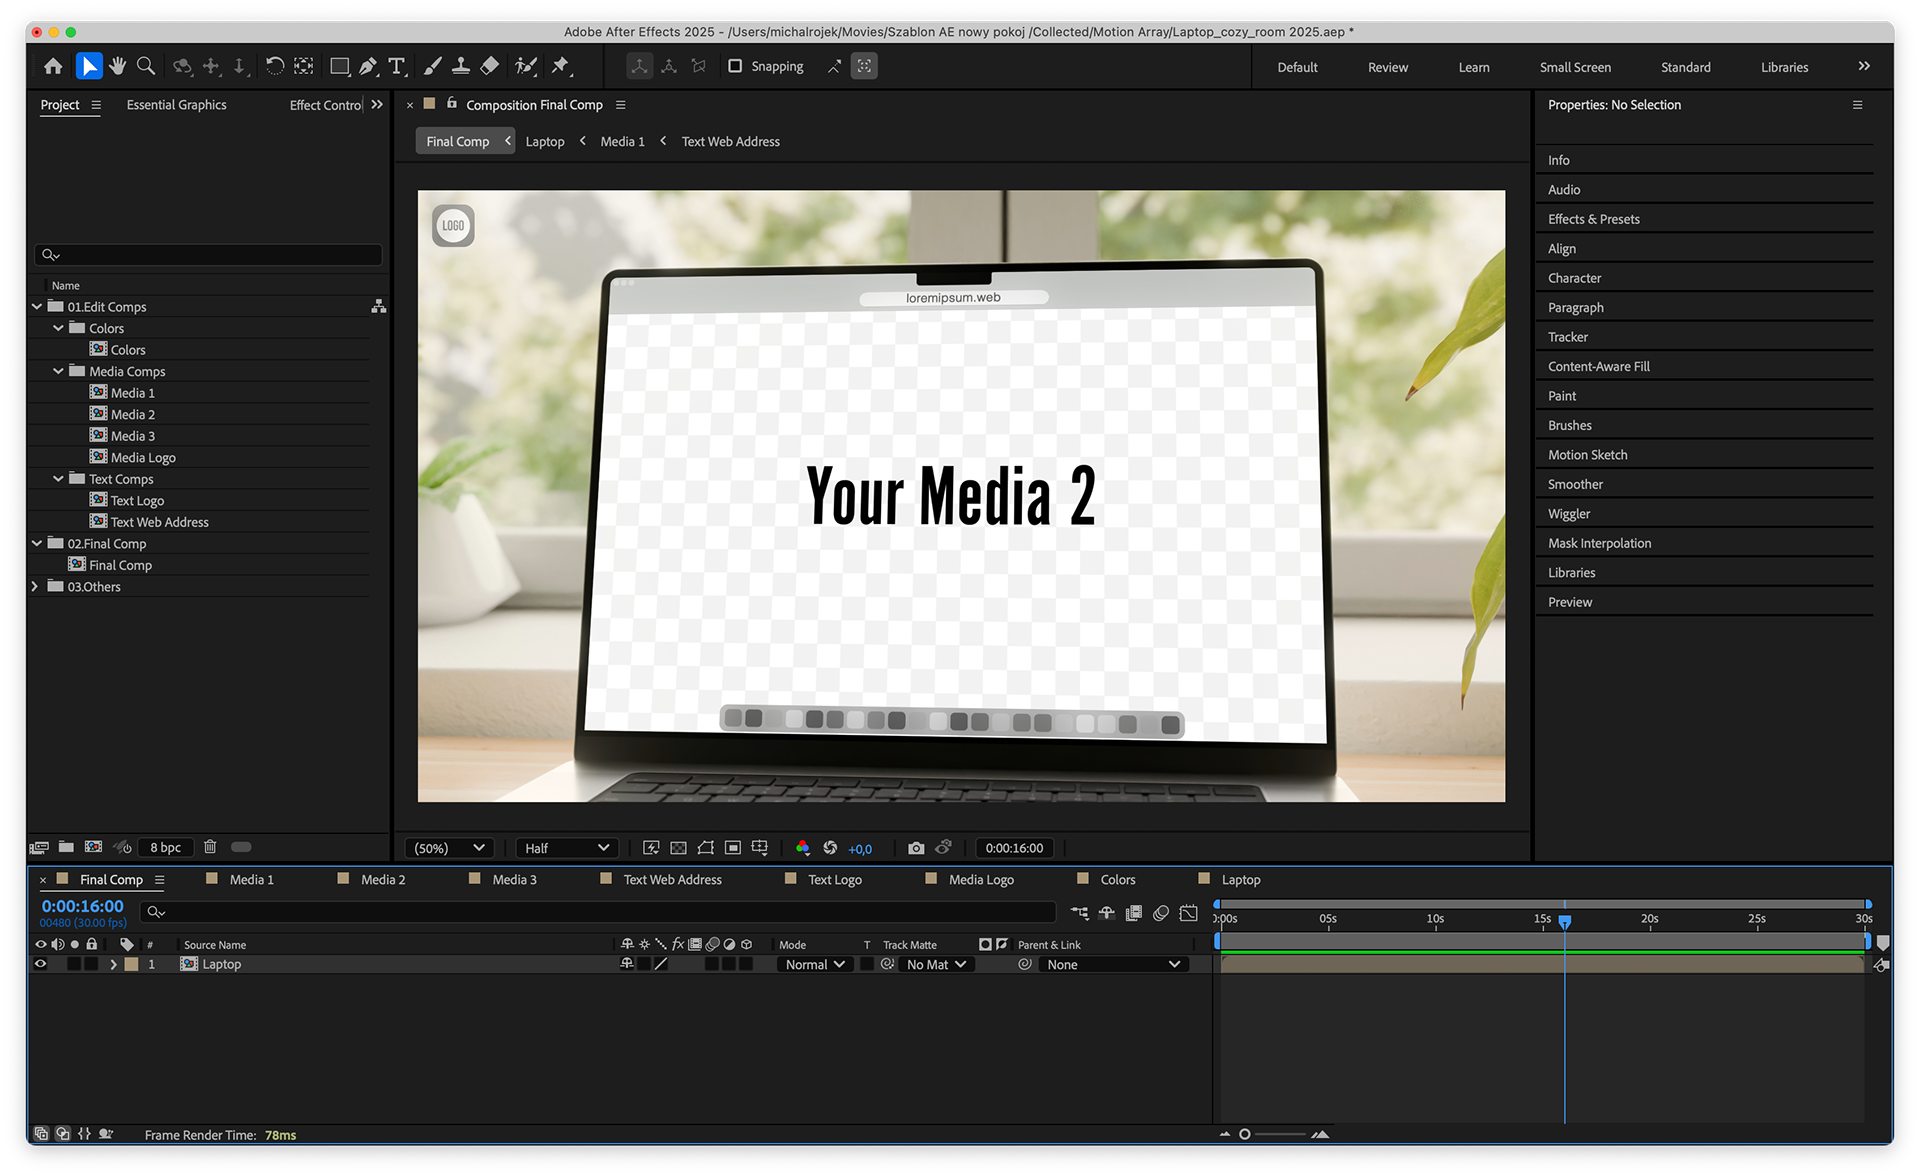
Task: Expand the 03.Others folder
Action: (x=36, y=586)
